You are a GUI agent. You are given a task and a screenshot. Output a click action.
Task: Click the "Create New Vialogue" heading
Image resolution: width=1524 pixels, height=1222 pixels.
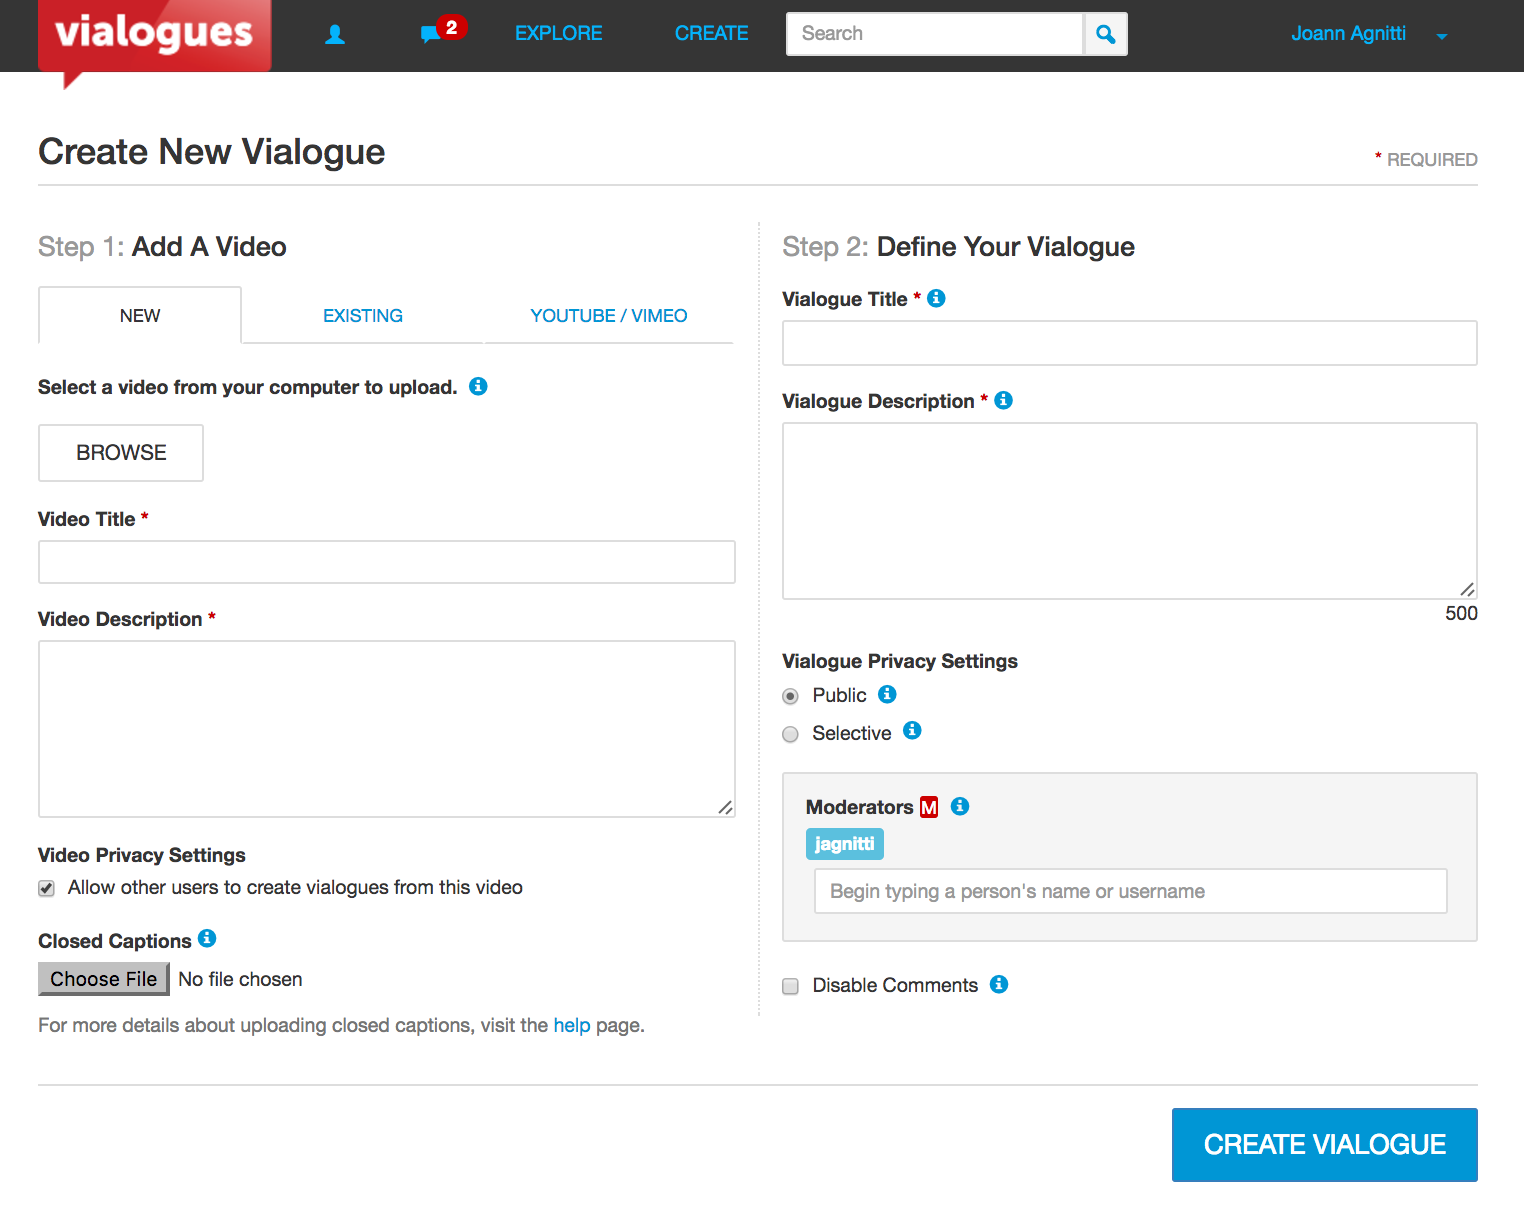(x=212, y=152)
